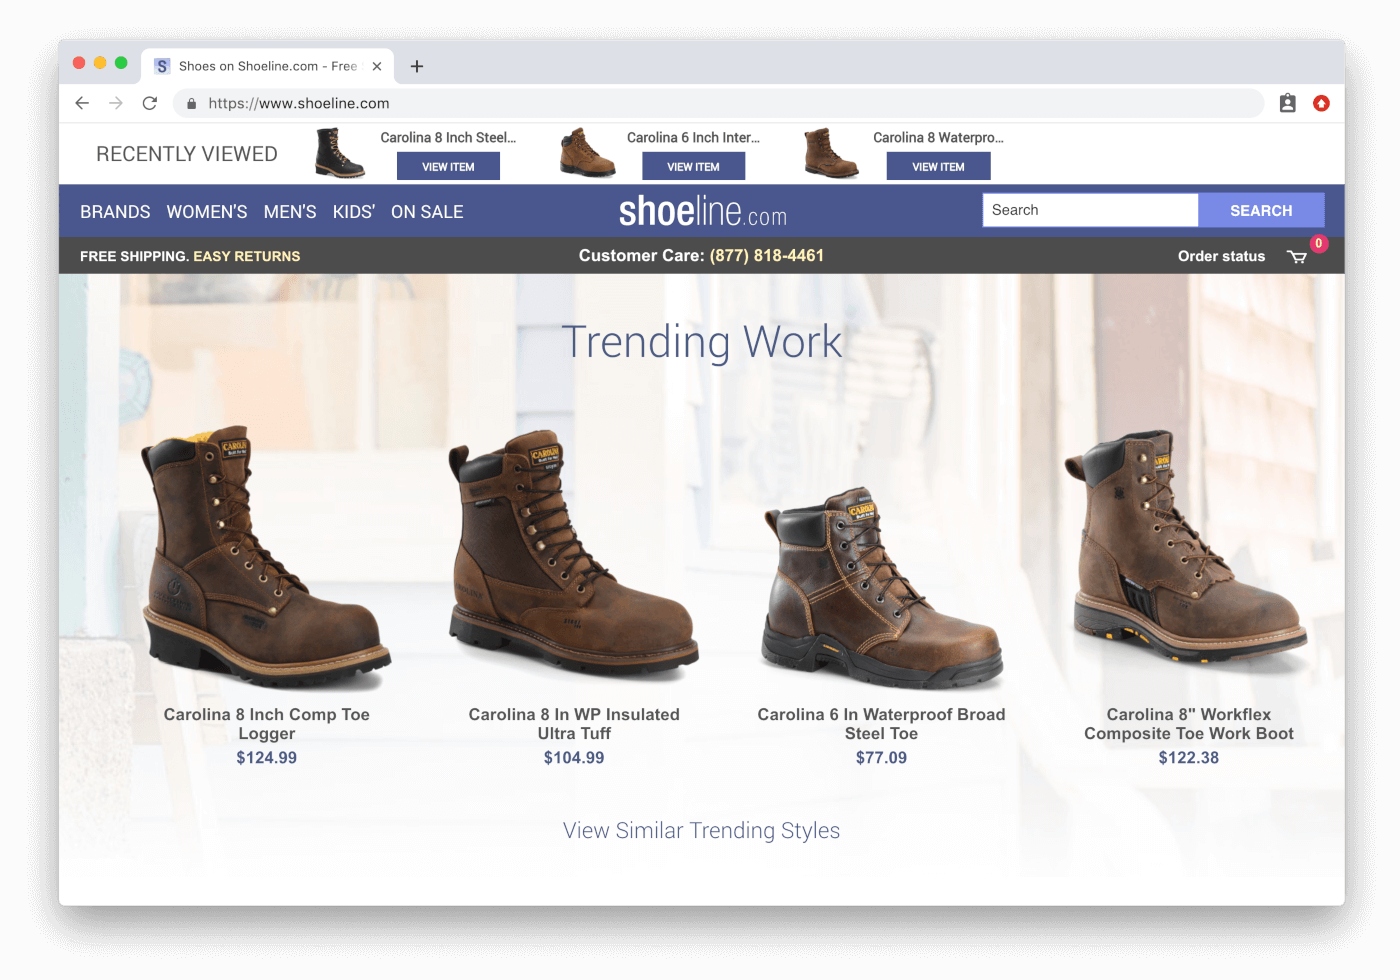Click the cart item count badge
The height and width of the screenshot is (980, 1400).
(x=1319, y=244)
